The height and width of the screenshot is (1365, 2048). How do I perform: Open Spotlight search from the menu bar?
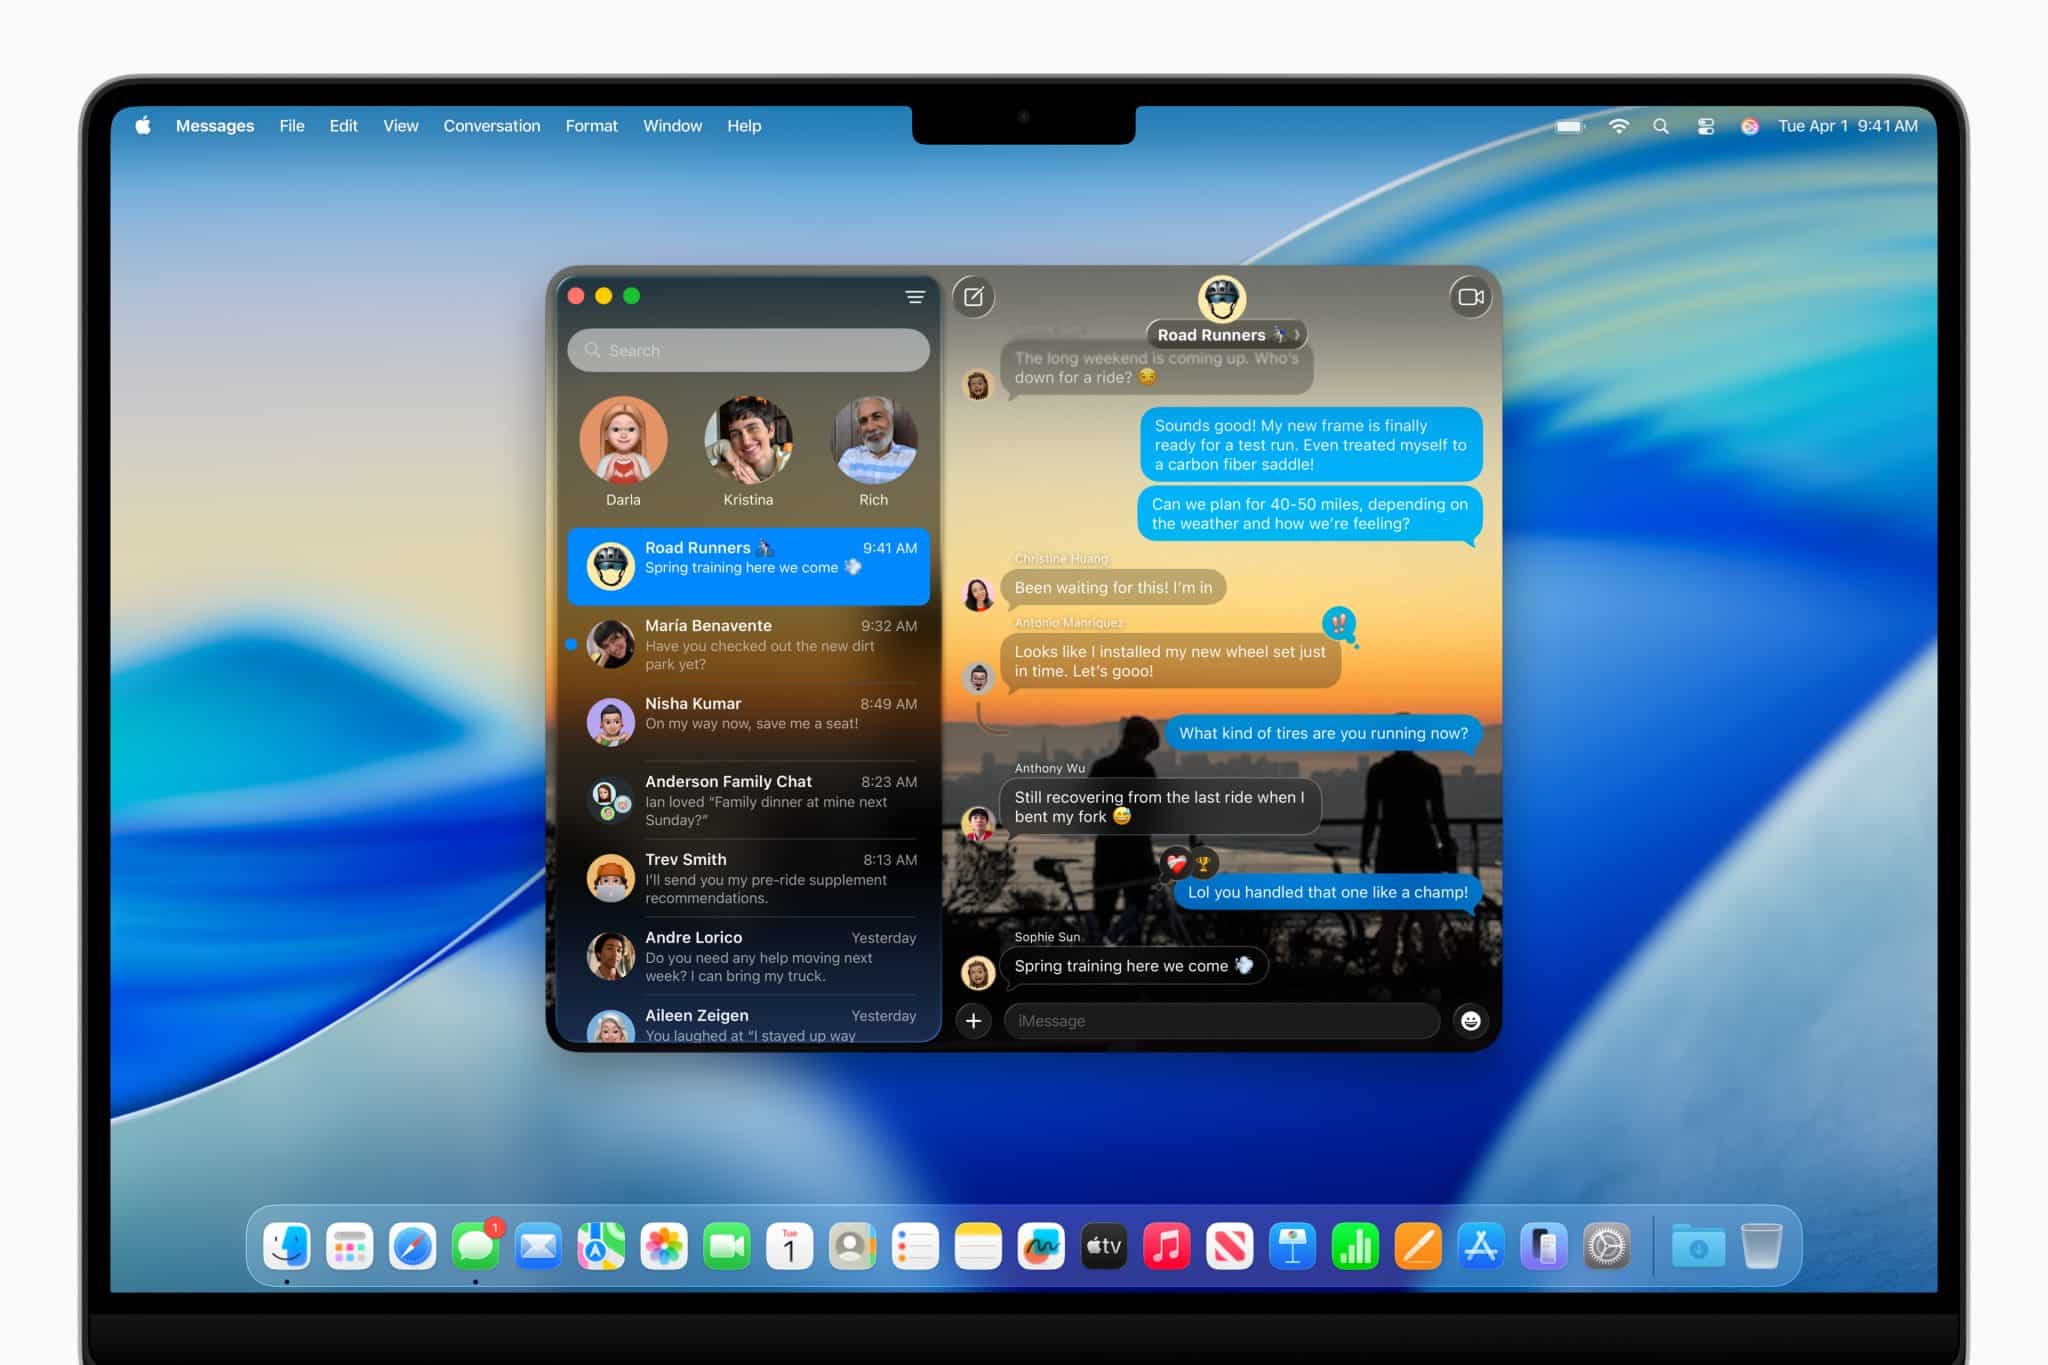[1661, 126]
